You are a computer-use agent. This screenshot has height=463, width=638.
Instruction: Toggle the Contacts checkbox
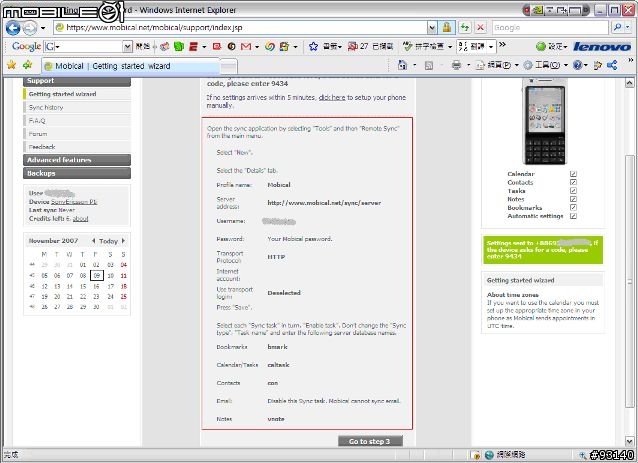pos(573,182)
